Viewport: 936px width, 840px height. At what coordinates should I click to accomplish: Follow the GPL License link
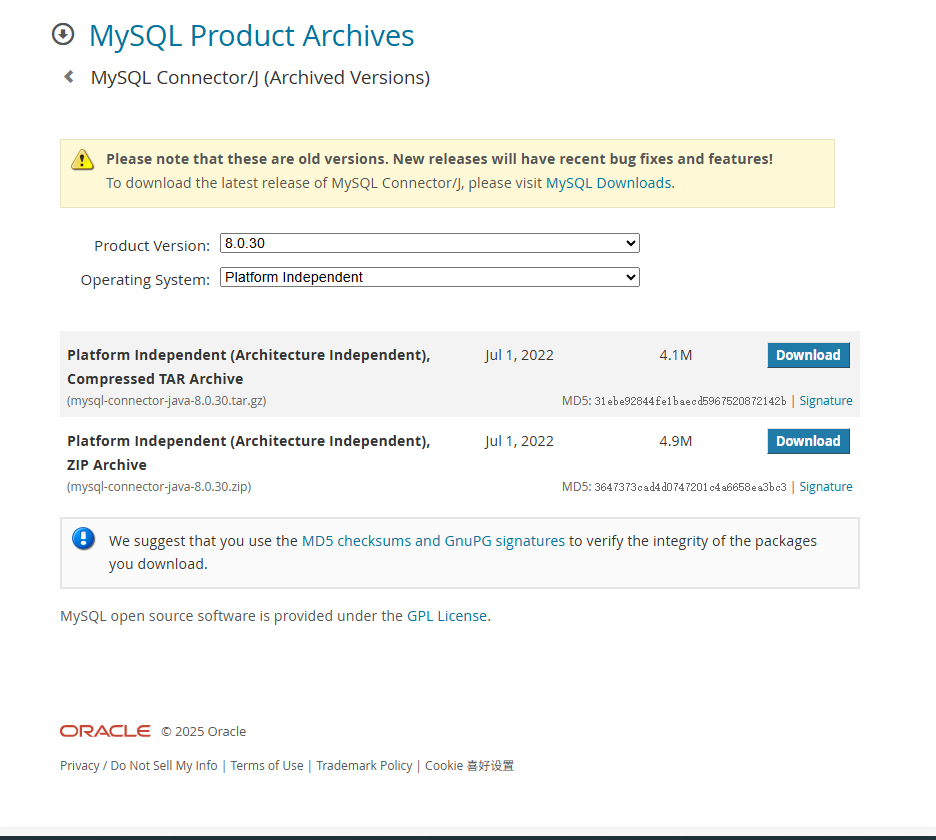(447, 616)
